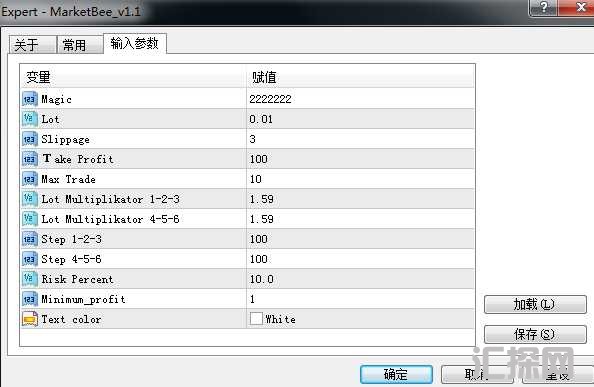Viewport: 594px width, 387px height.
Task: Click the Step 1-2-3 value 100
Action: pyautogui.click(x=259, y=239)
